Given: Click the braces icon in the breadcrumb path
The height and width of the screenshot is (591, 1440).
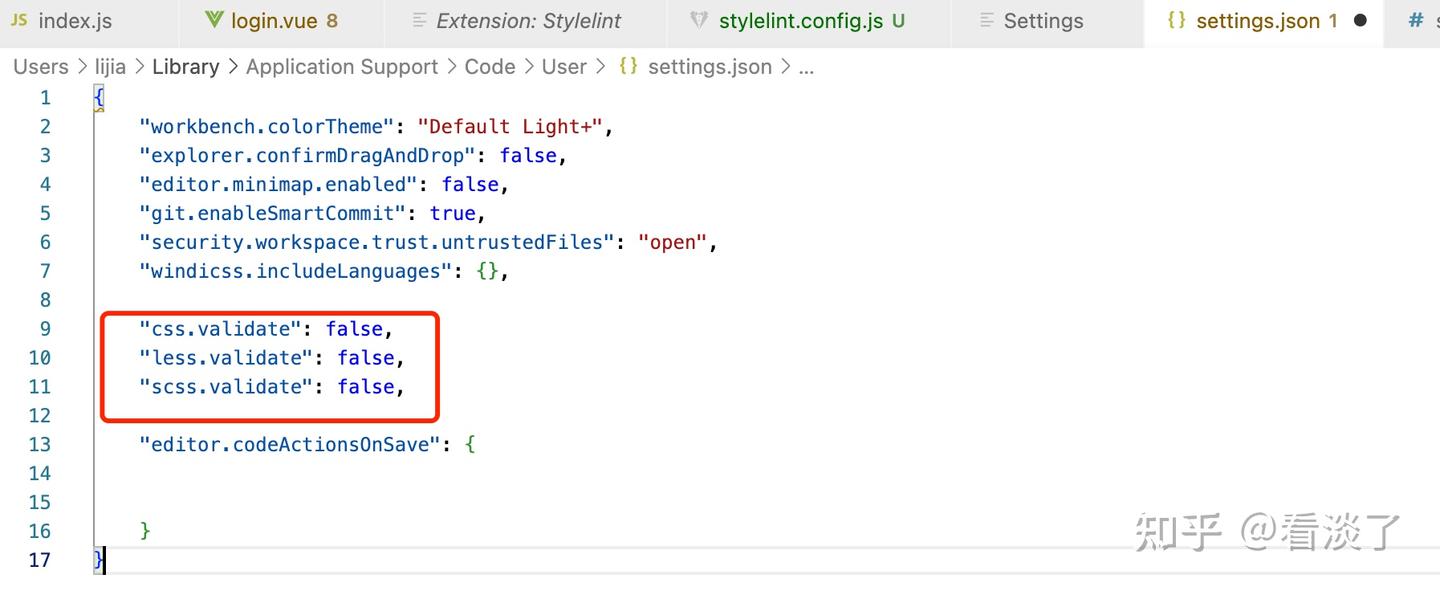Looking at the screenshot, I should point(628,66).
